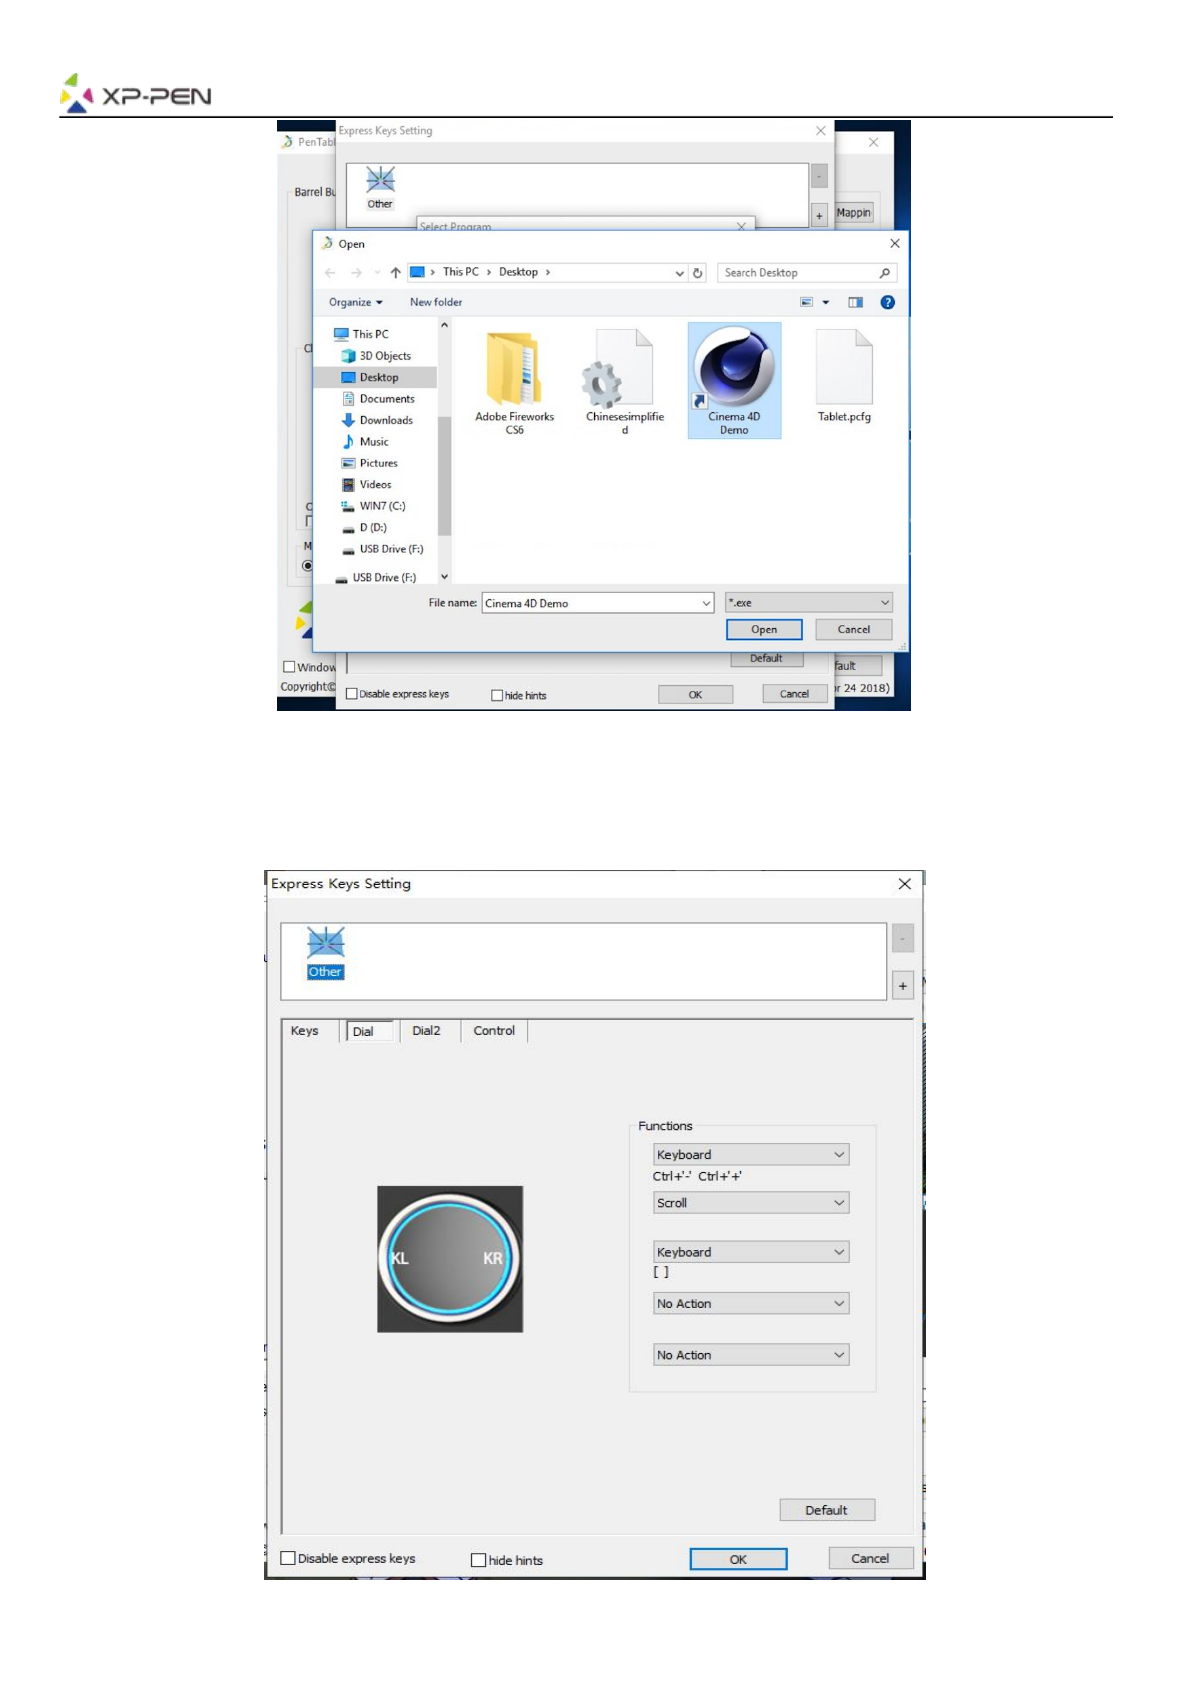This screenshot has width=1191, height=1685.
Task: Switch to the Dial2 tab
Action: coord(426,1031)
